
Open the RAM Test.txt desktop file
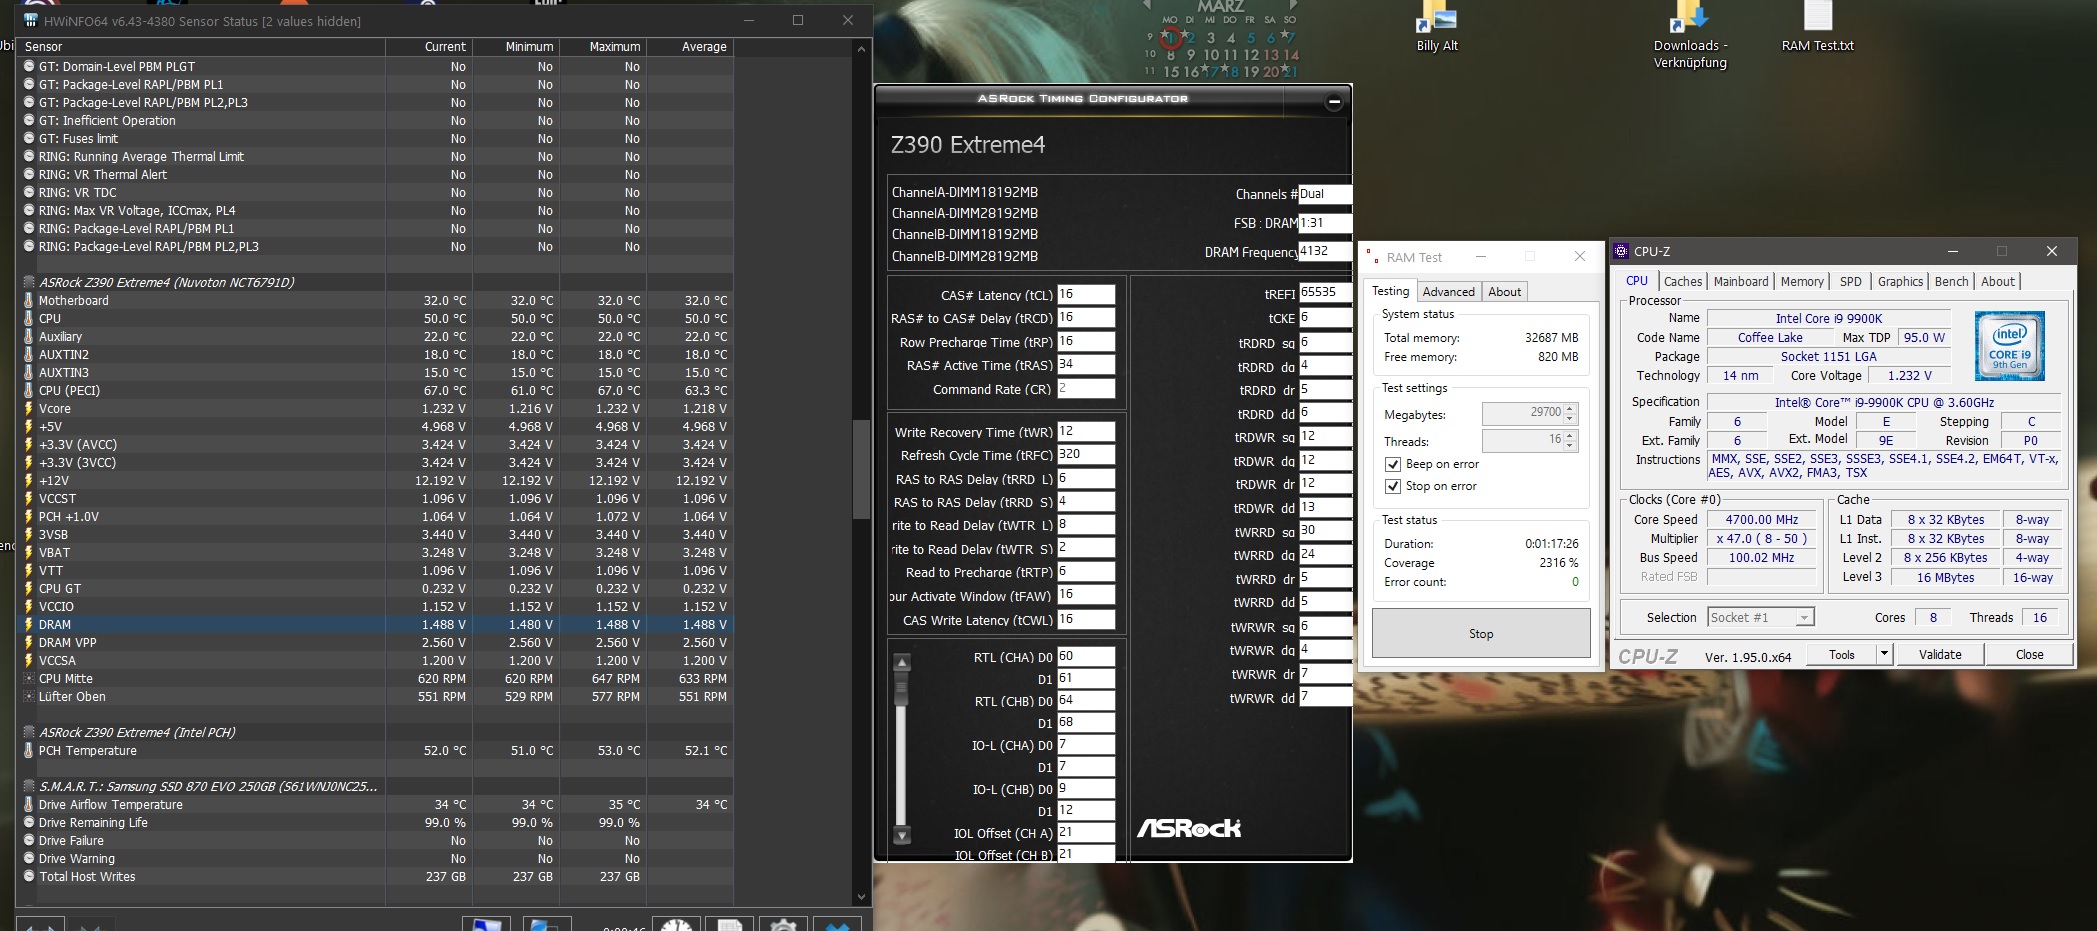(1818, 27)
